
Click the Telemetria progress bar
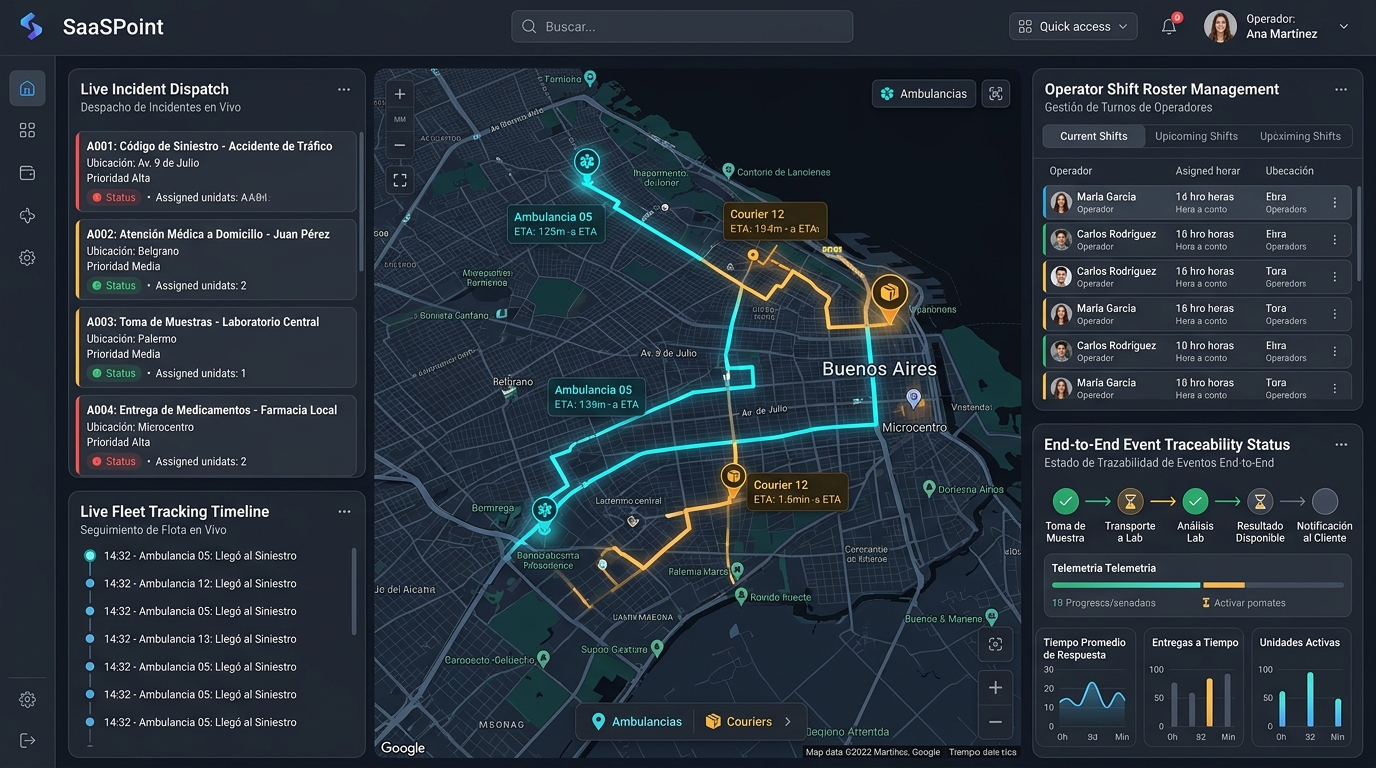pos(1197,585)
